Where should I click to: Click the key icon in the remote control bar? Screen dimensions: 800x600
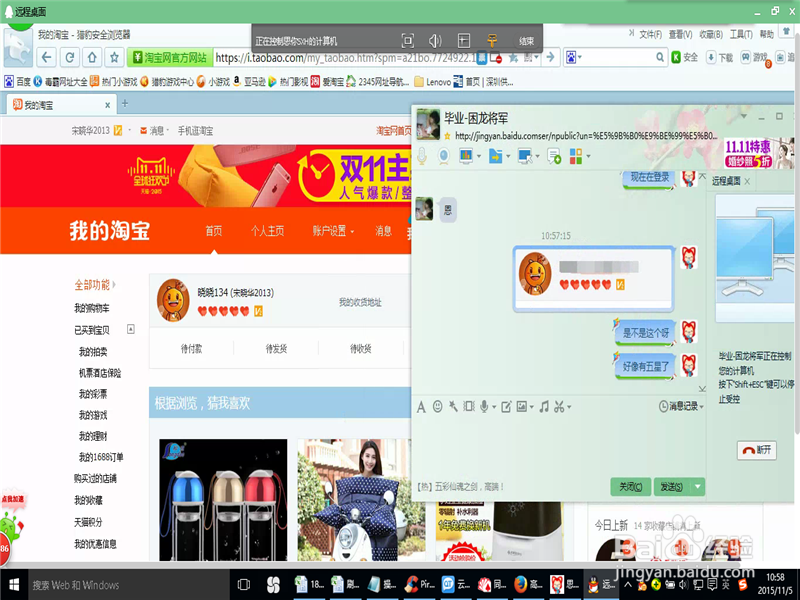pyautogui.click(x=492, y=39)
